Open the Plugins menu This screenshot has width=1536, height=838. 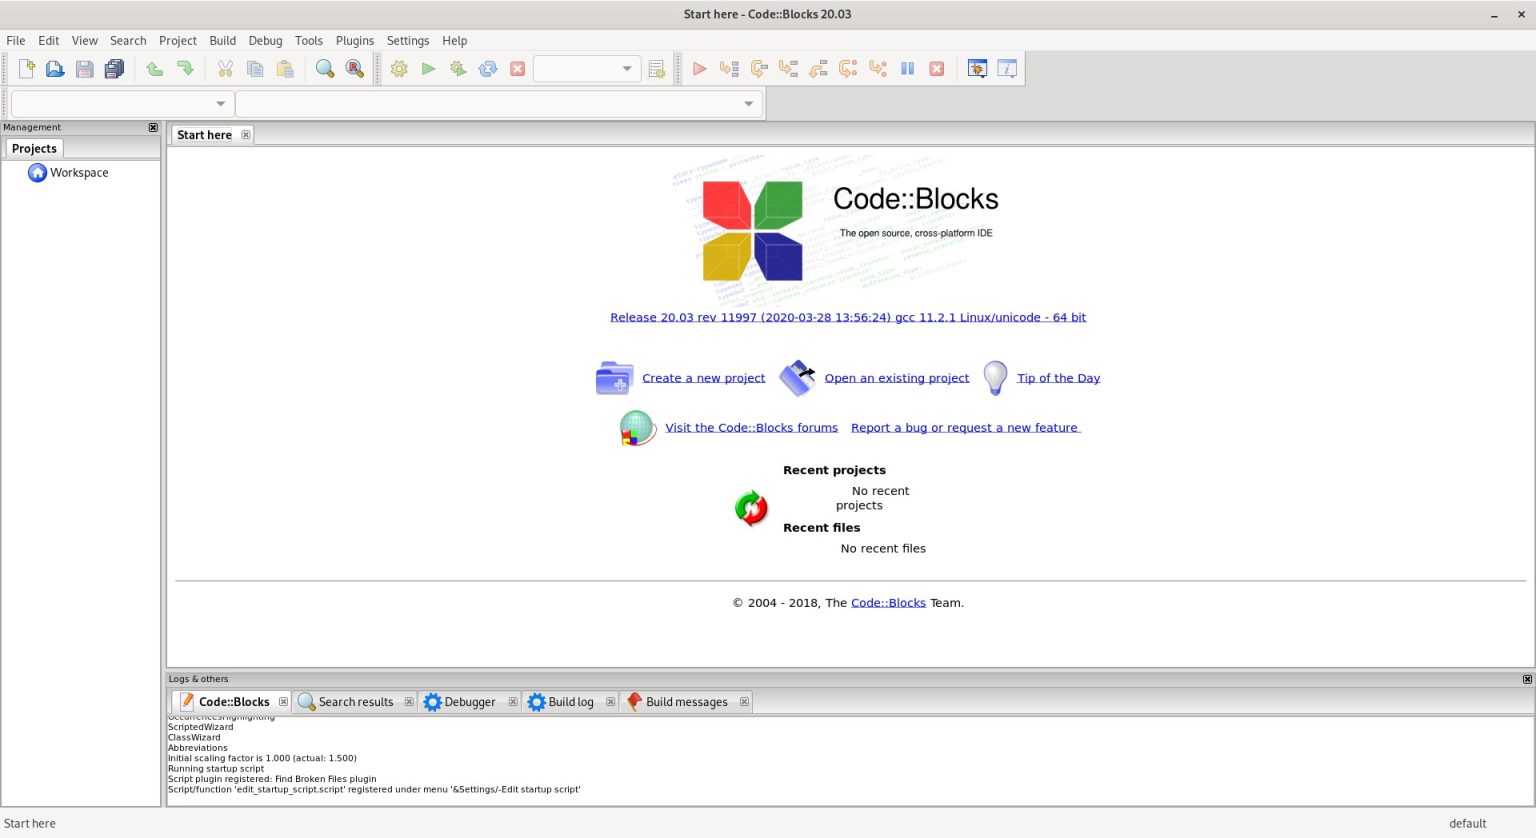click(x=355, y=41)
